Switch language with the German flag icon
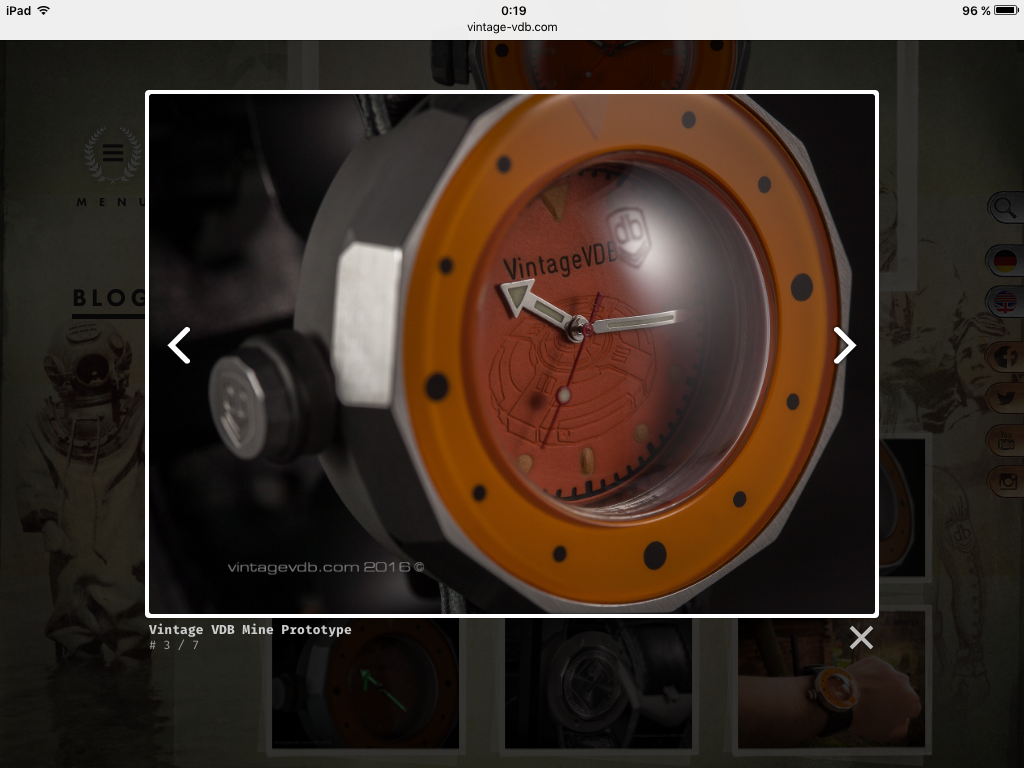 (1005, 261)
